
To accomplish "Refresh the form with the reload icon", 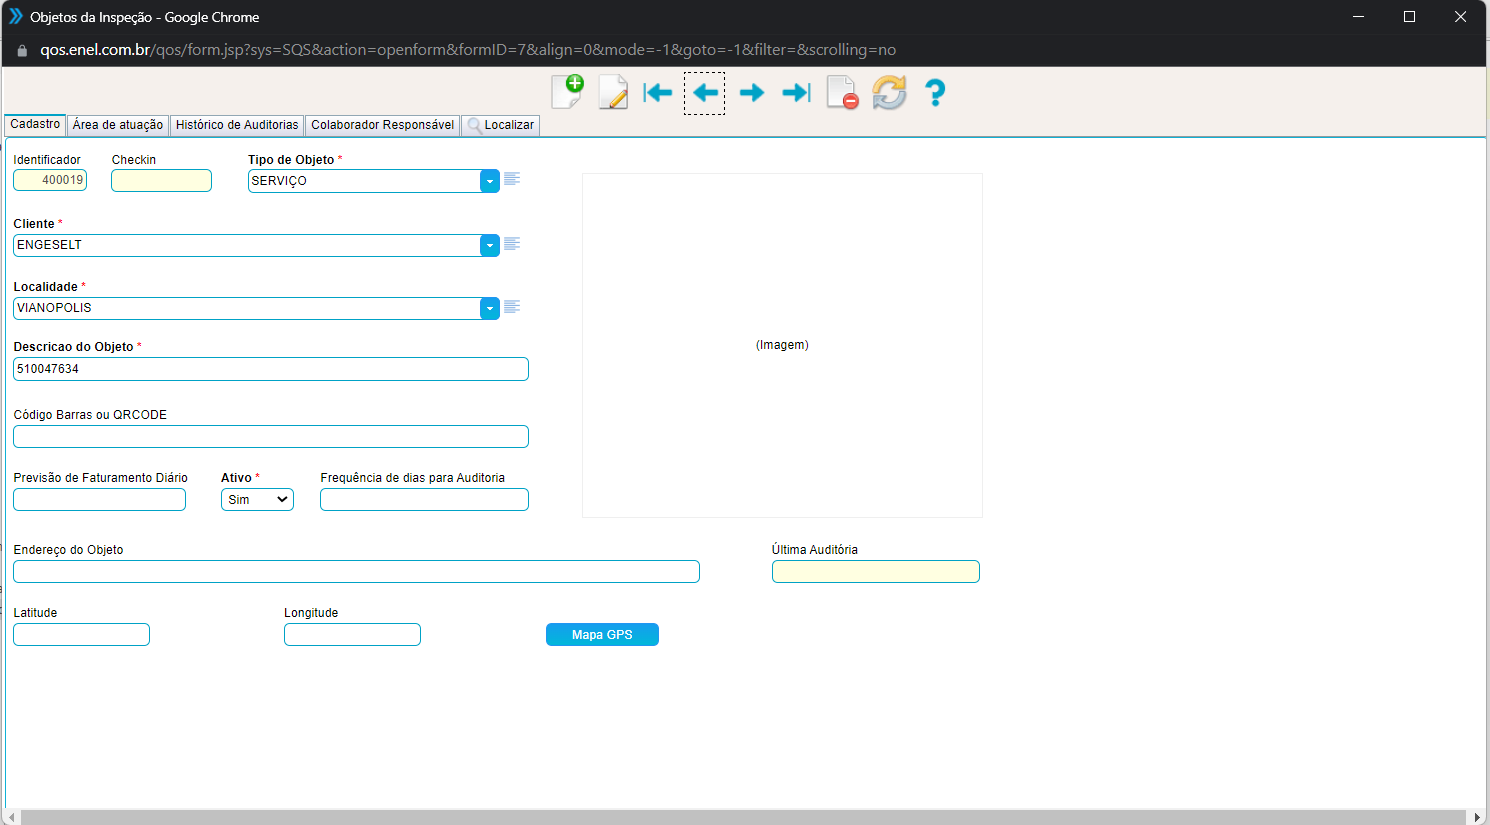I will (888, 93).
